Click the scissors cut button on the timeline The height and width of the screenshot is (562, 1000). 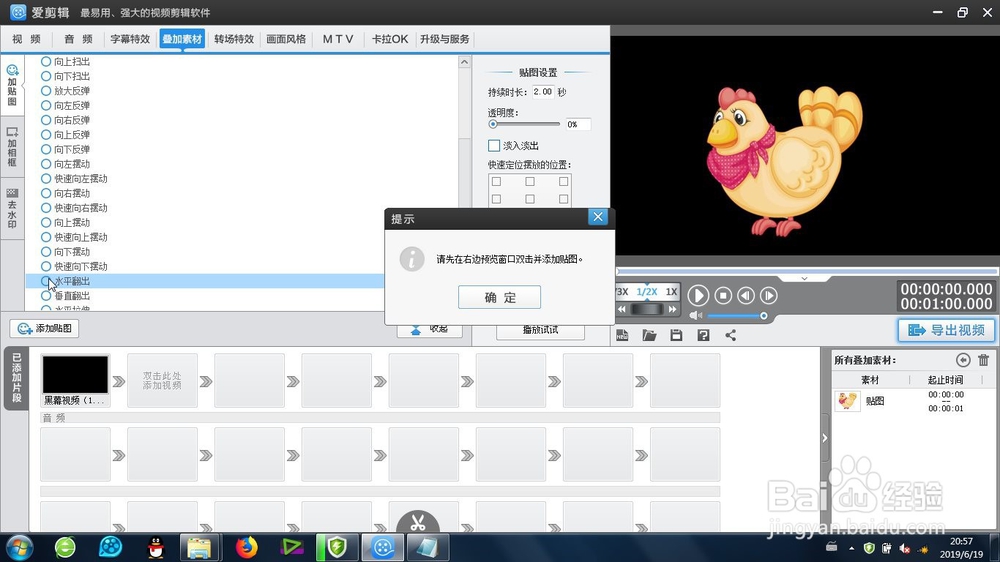click(x=418, y=523)
